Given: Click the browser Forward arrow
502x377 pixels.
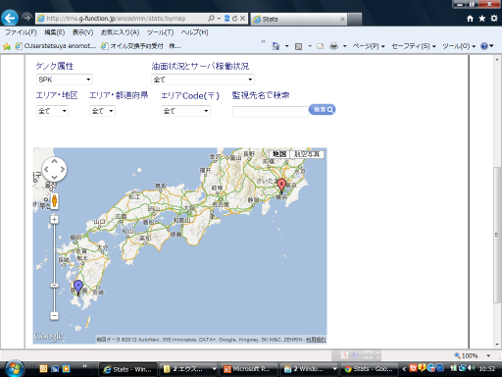Looking at the screenshot, I should (x=27, y=17).
